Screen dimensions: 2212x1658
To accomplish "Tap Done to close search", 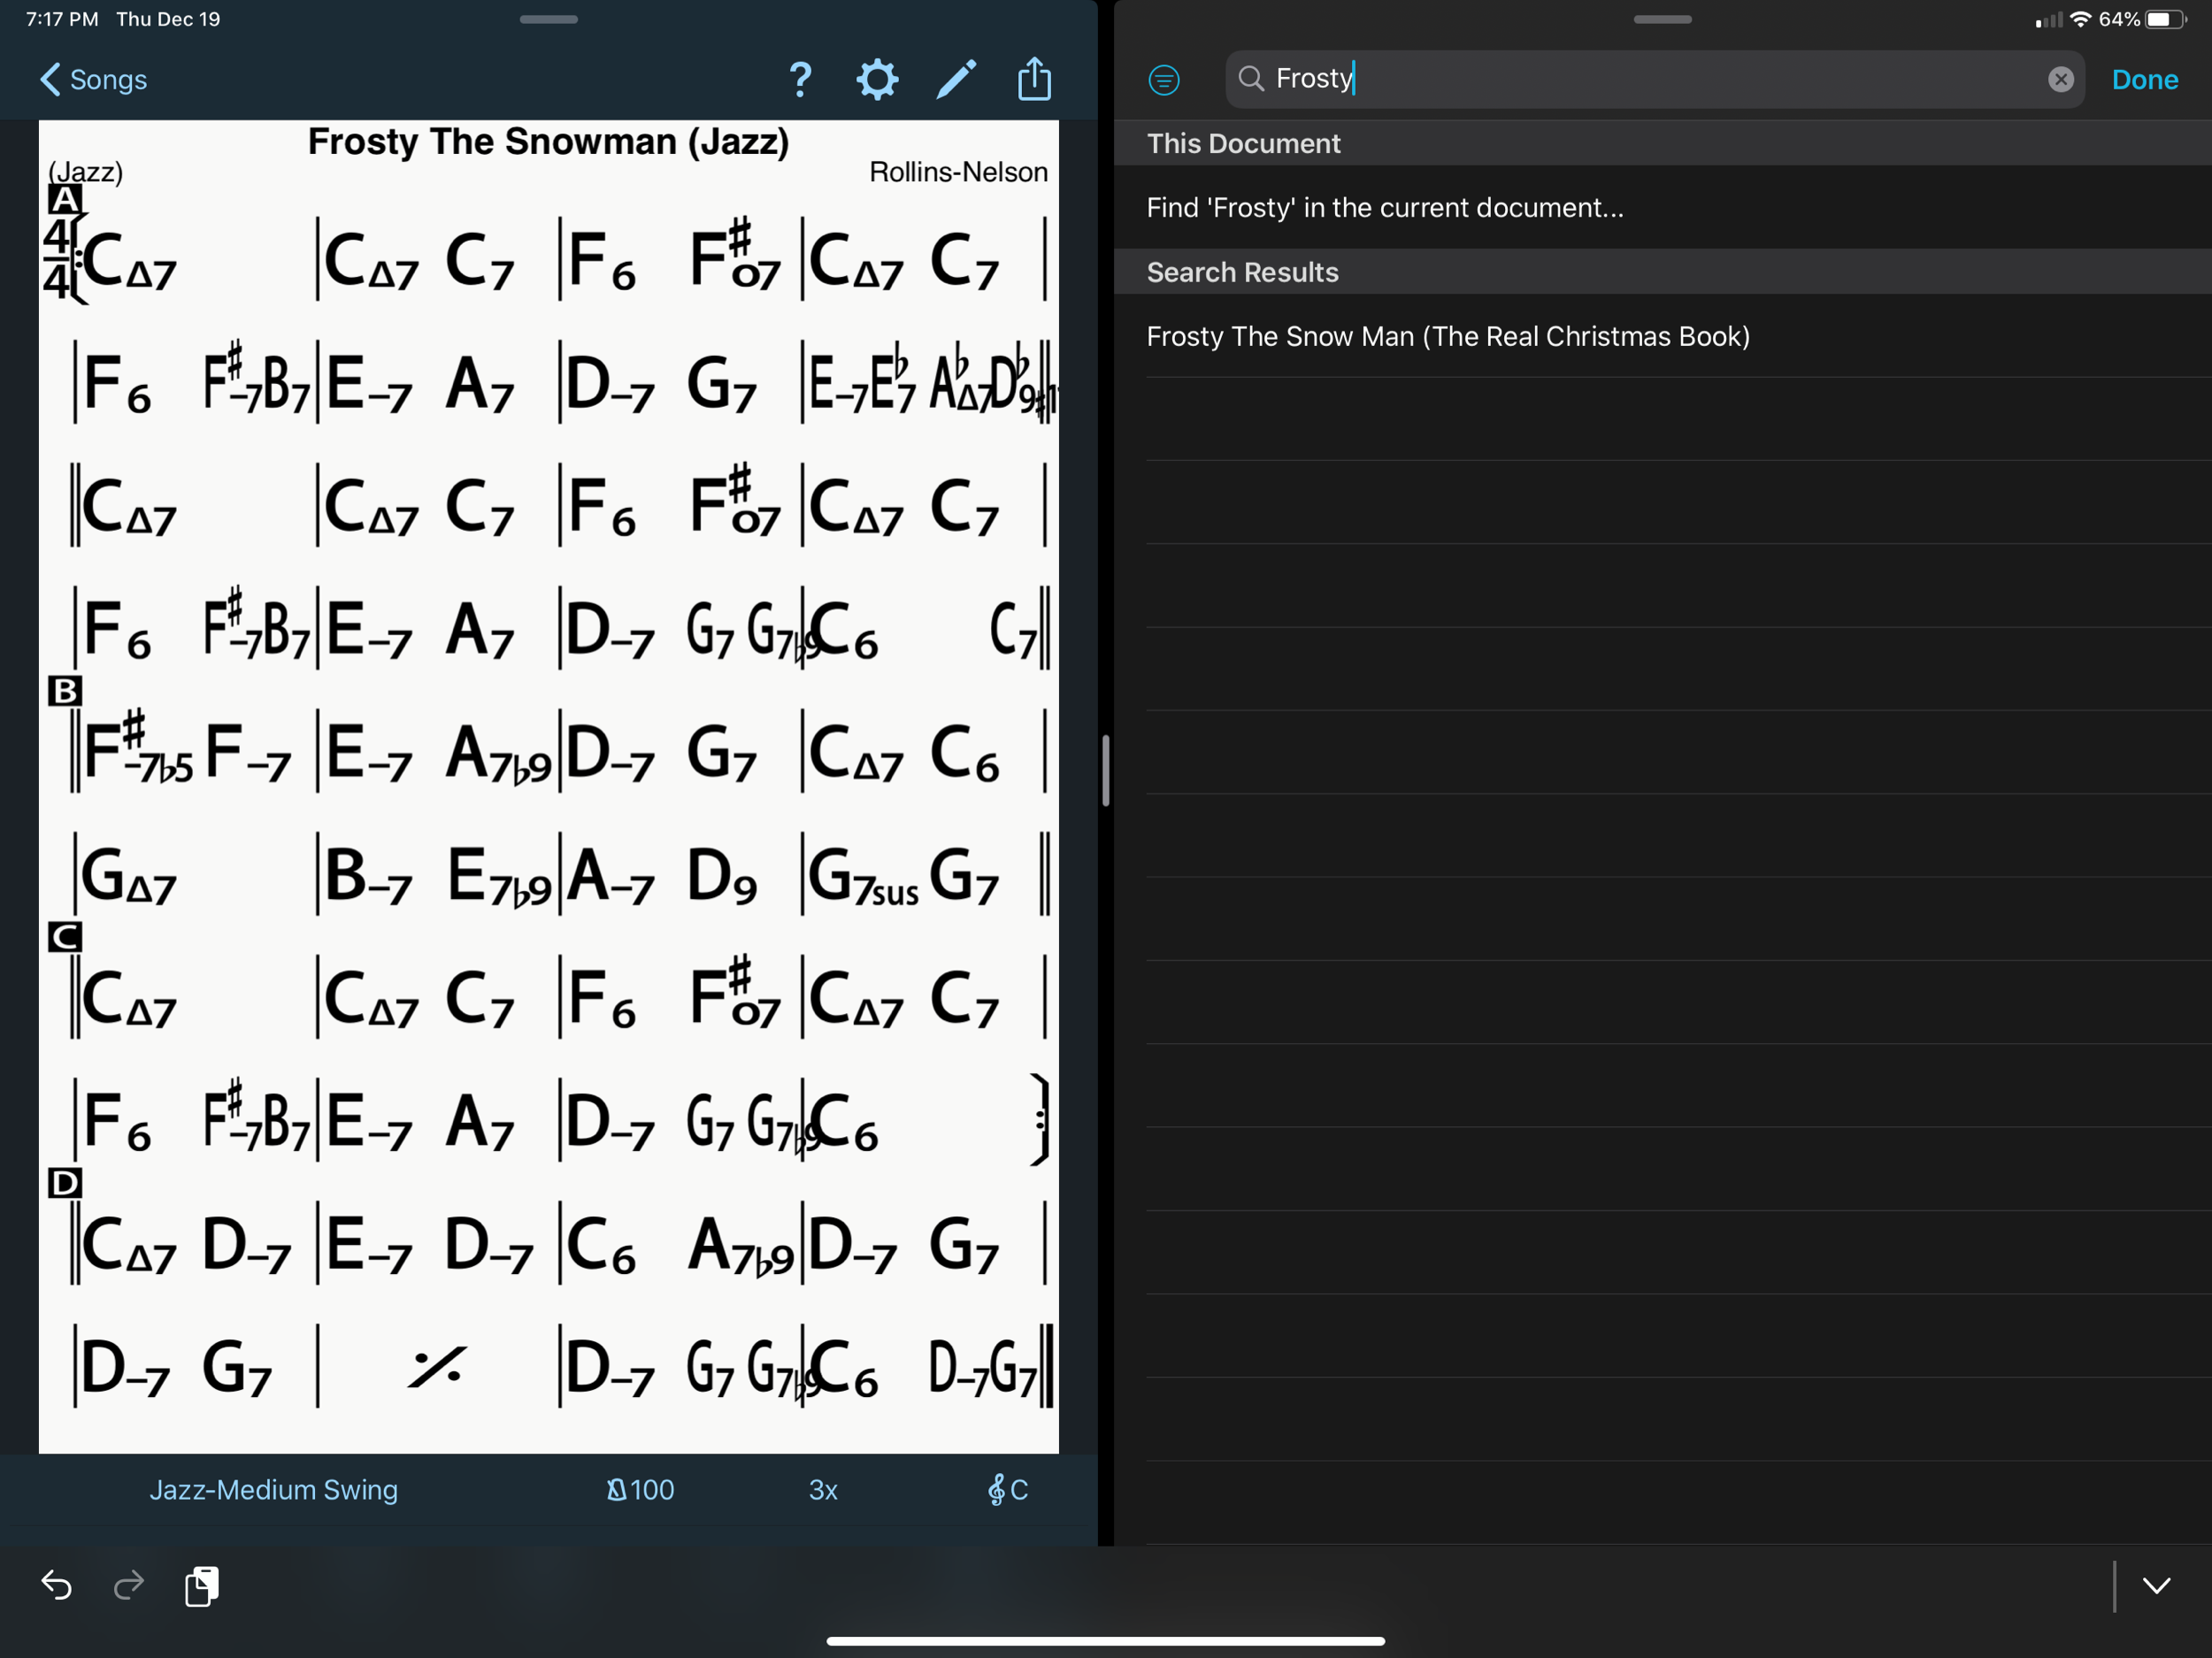I will (2144, 79).
